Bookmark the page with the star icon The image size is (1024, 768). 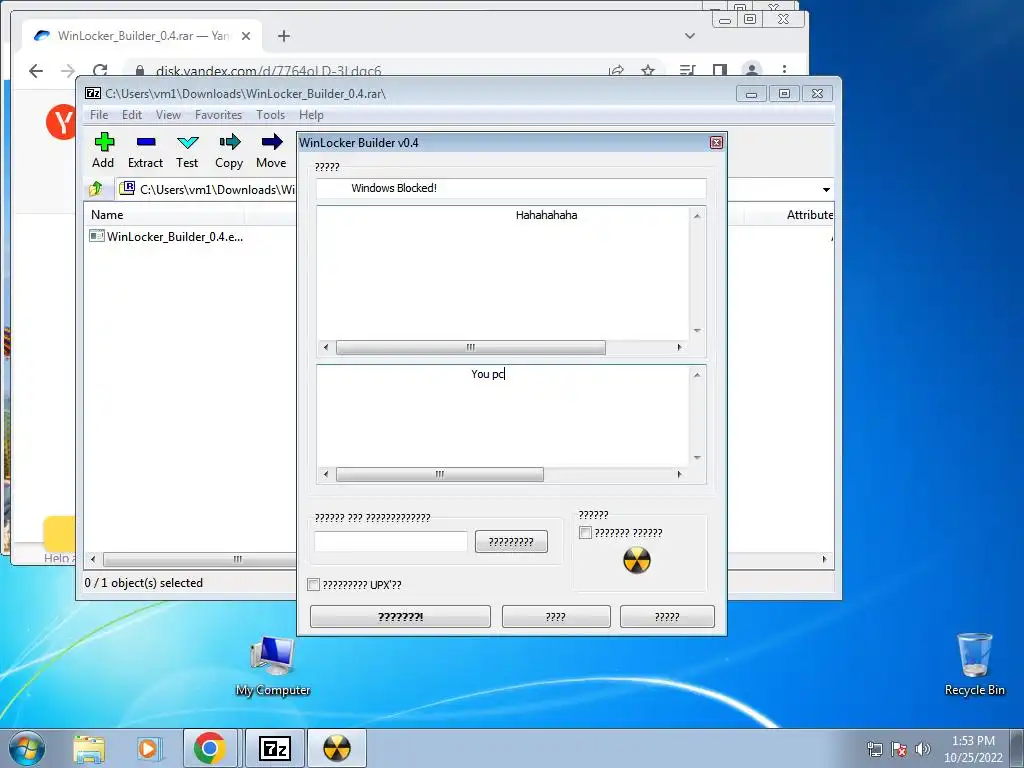click(648, 71)
